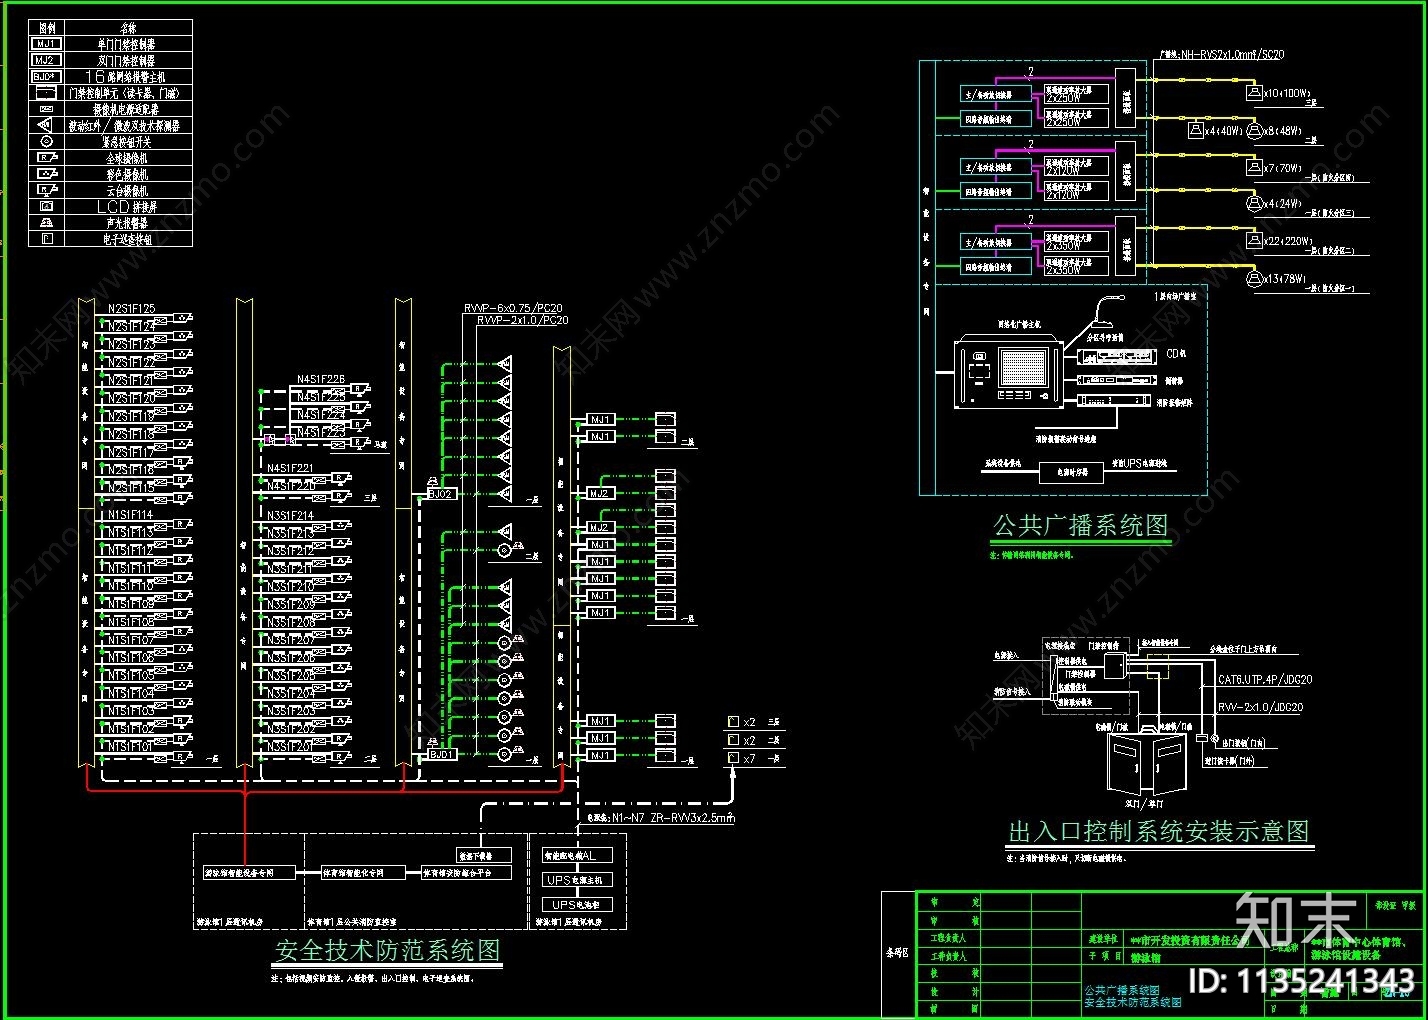Click the MJ1 symbol in the legend table
1428x1020 pixels.
tap(47, 44)
